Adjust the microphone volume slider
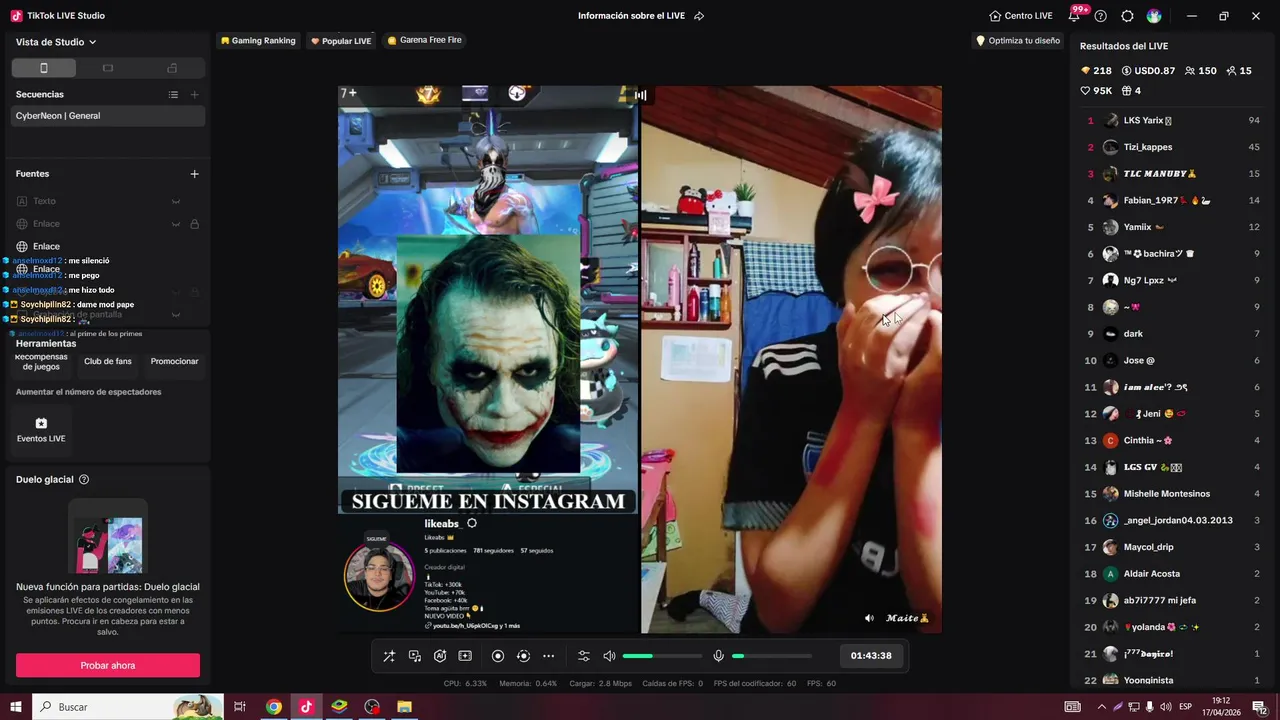 771,656
